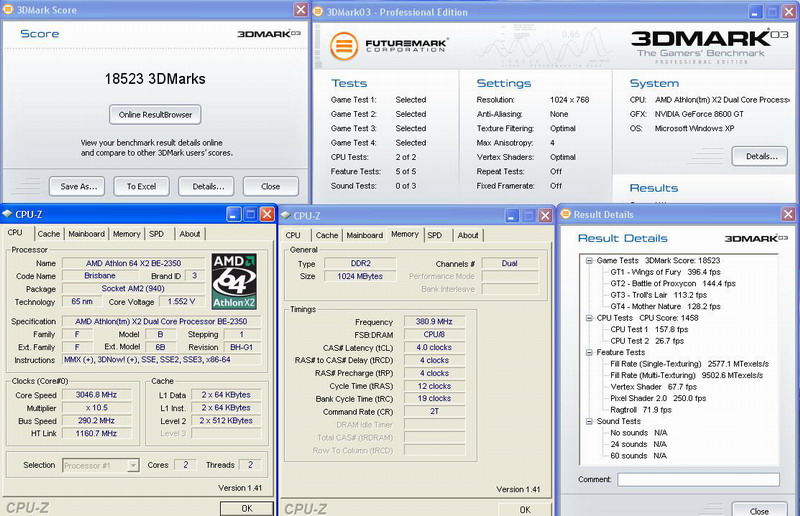Select Fill Rate (Multi-Texturing) row
Viewport: 800px width, 516px height.
(687, 375)
